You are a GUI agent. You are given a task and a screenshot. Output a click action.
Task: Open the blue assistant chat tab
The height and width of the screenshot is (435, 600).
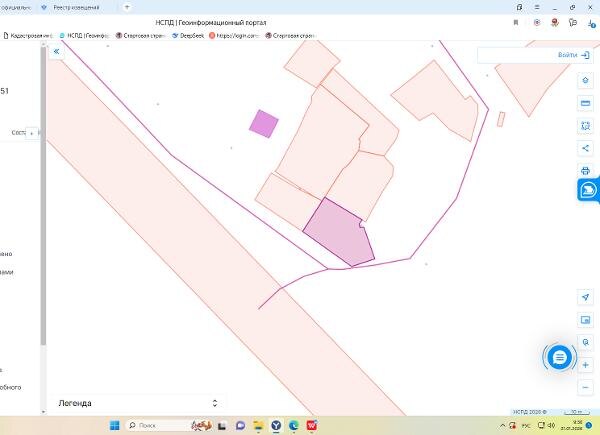click(x=589, y=190)
